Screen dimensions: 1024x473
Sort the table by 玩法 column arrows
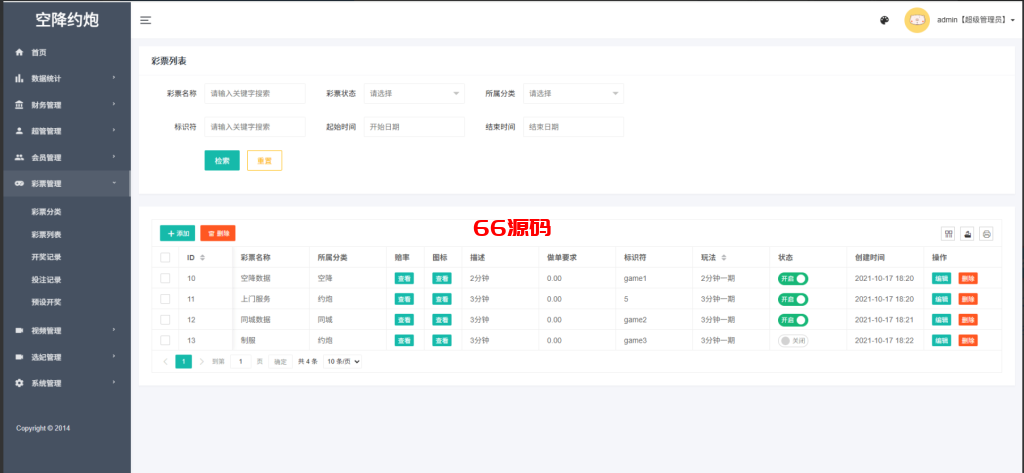724,257
